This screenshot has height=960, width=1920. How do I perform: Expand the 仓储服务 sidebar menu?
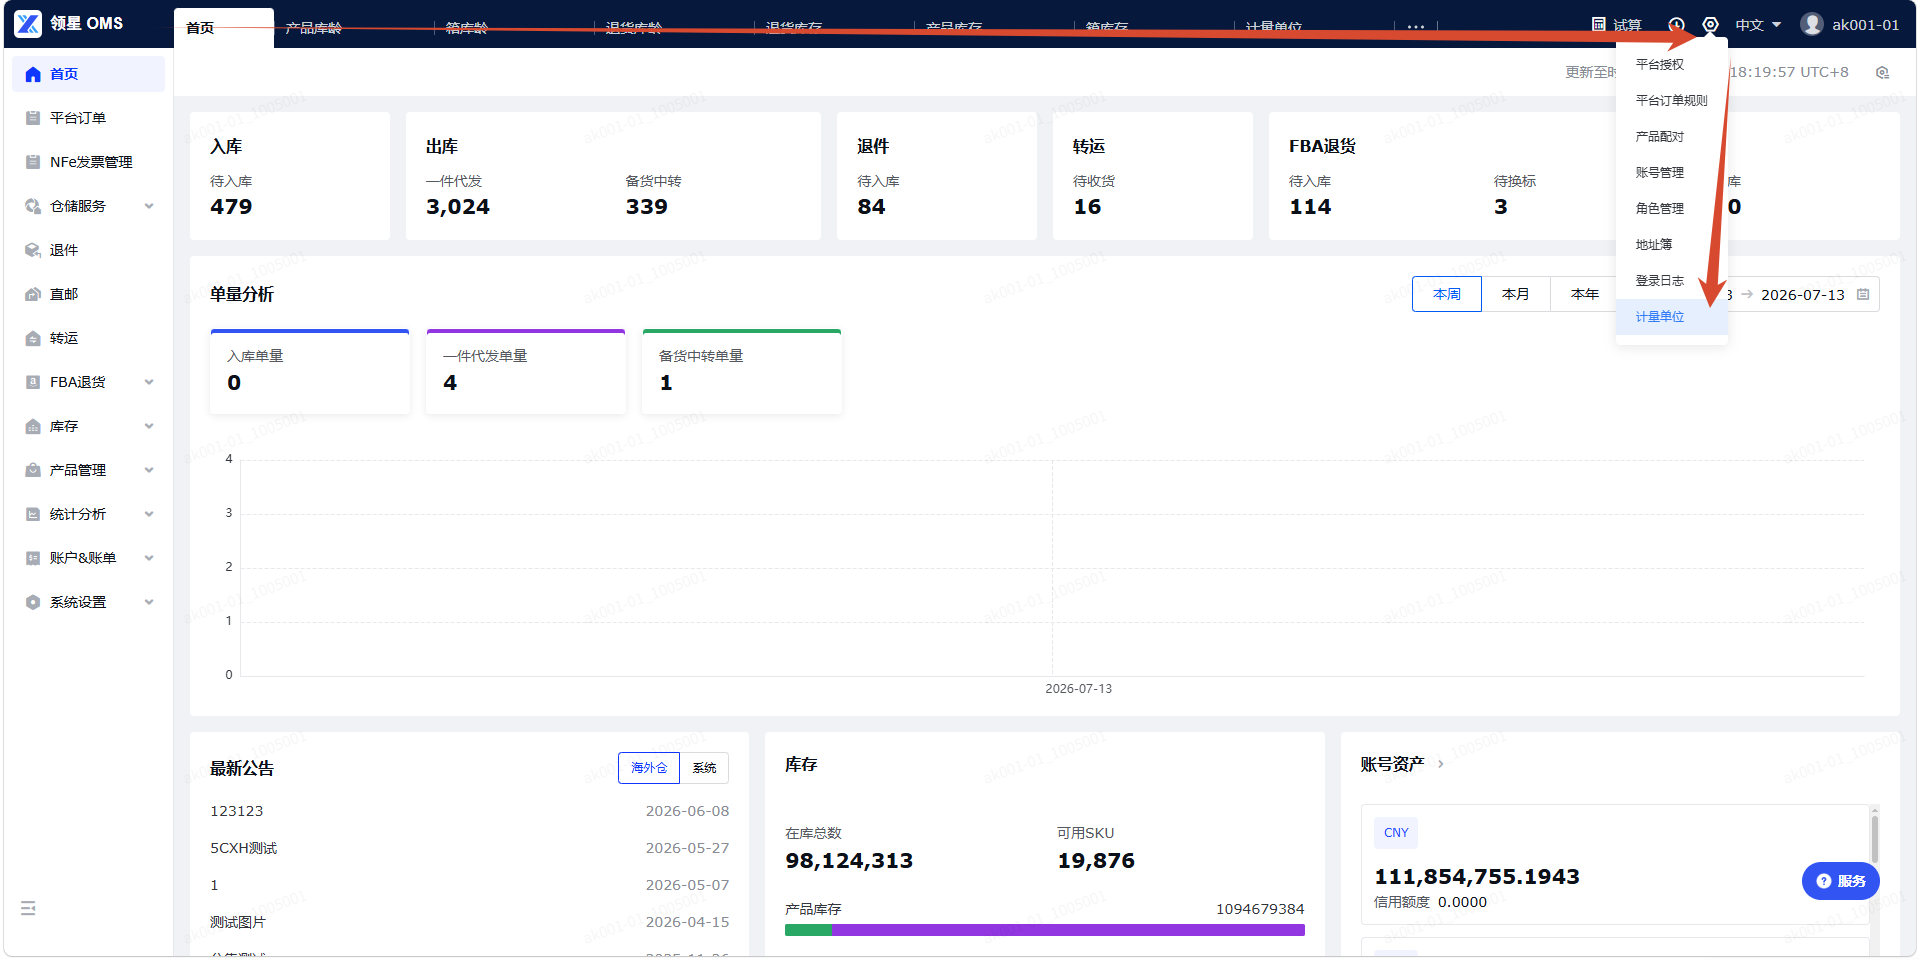click(90, 206)
